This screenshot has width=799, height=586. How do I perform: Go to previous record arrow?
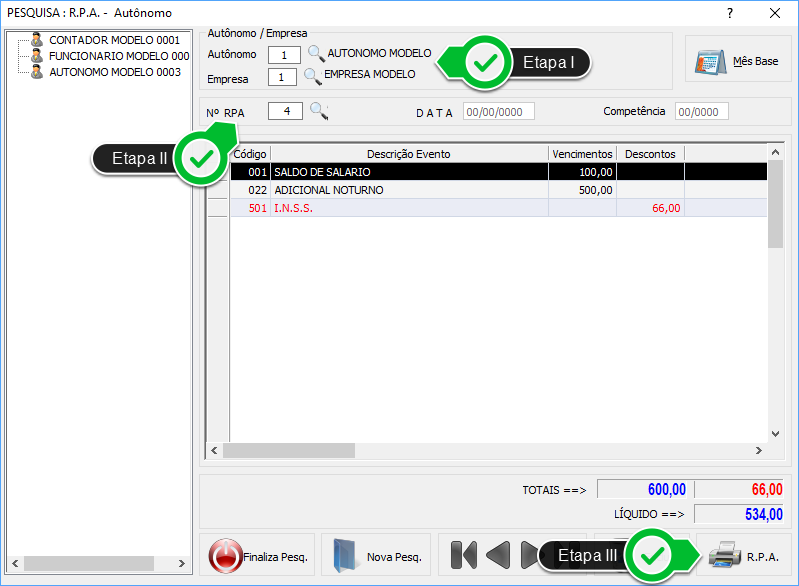point(498,555)
